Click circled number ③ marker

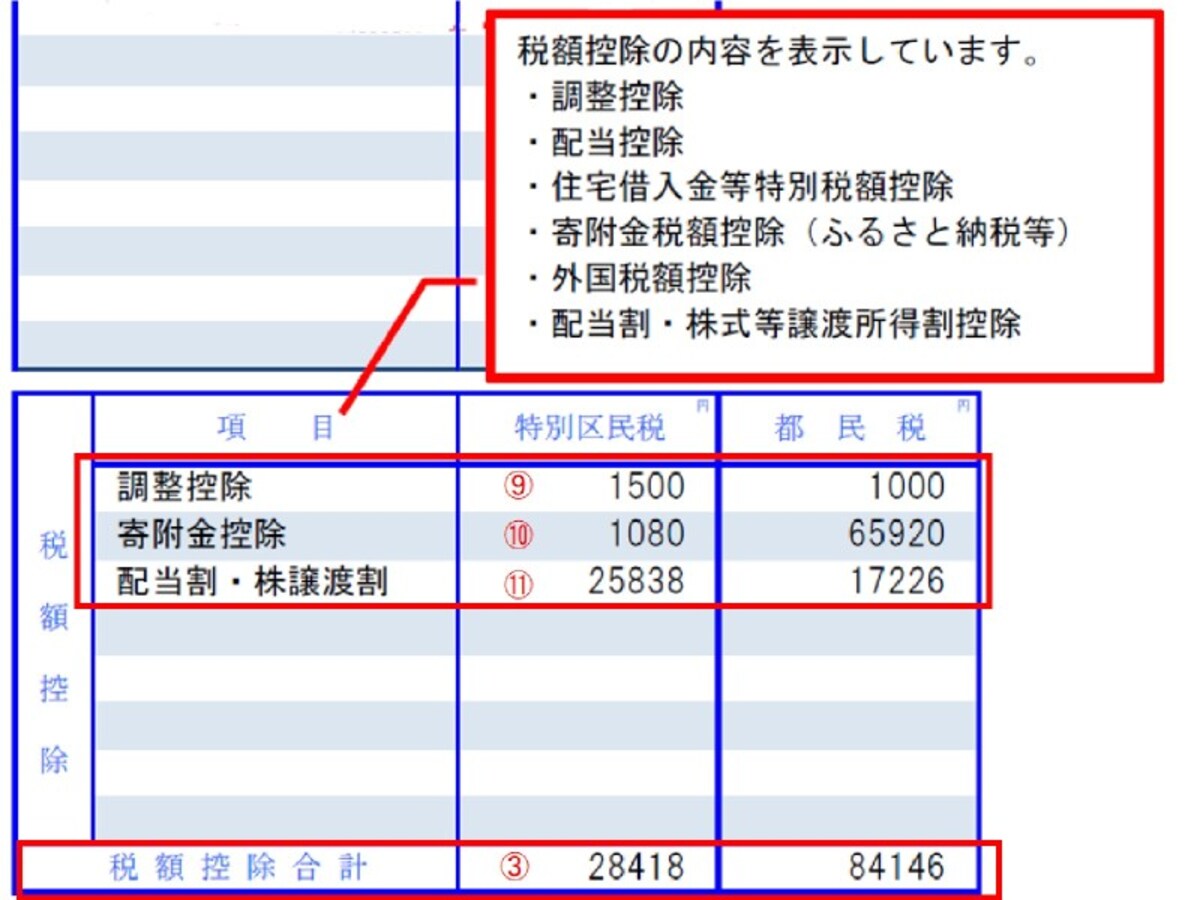(x=514, y=867)
